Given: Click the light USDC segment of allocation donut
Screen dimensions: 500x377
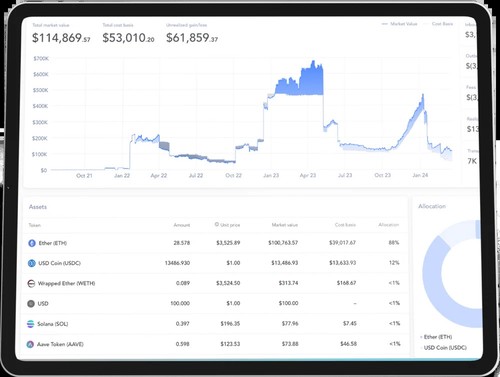Looking at the screenshot, I should tap(458, 233).
